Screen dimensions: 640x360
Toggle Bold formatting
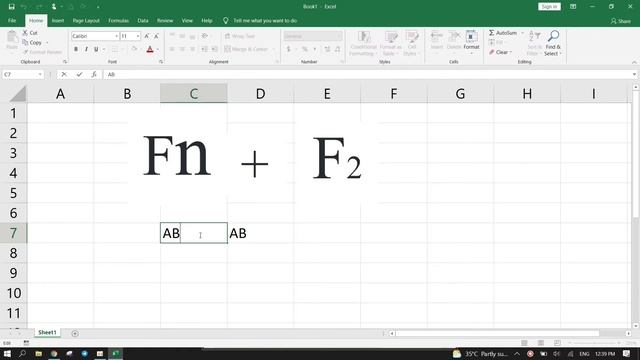(76, 49)
